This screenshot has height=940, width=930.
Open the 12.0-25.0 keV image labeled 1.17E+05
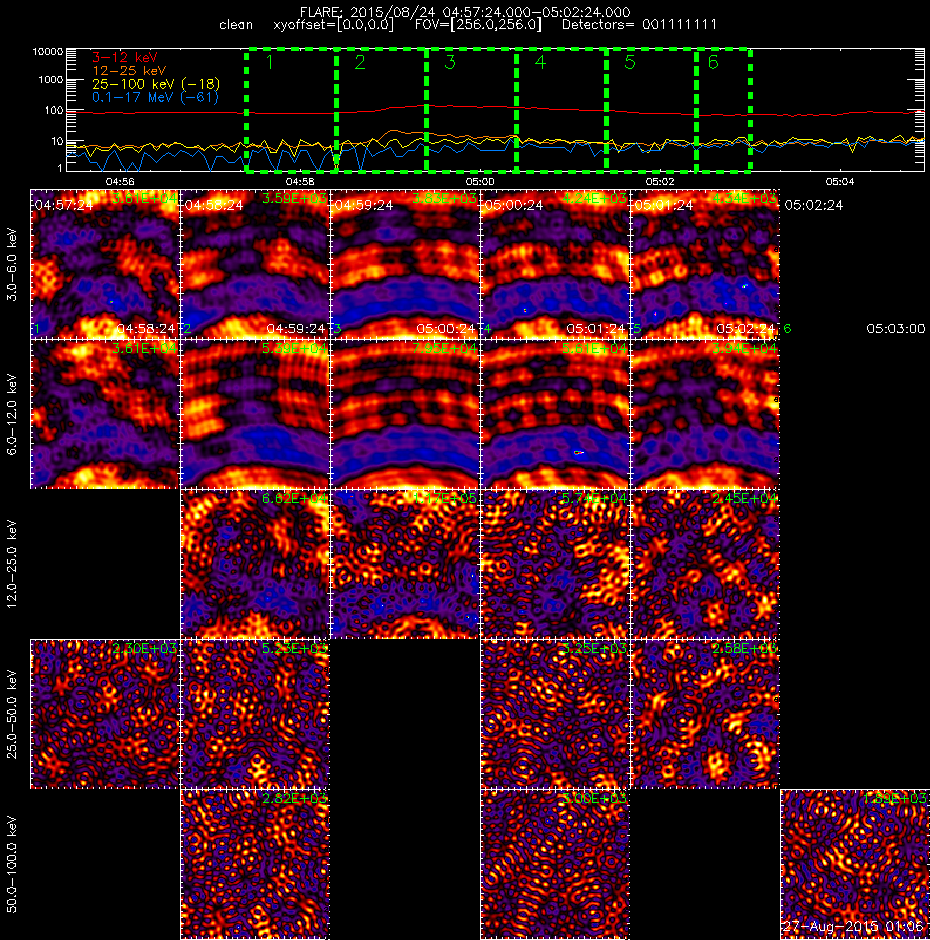[405, 564]
